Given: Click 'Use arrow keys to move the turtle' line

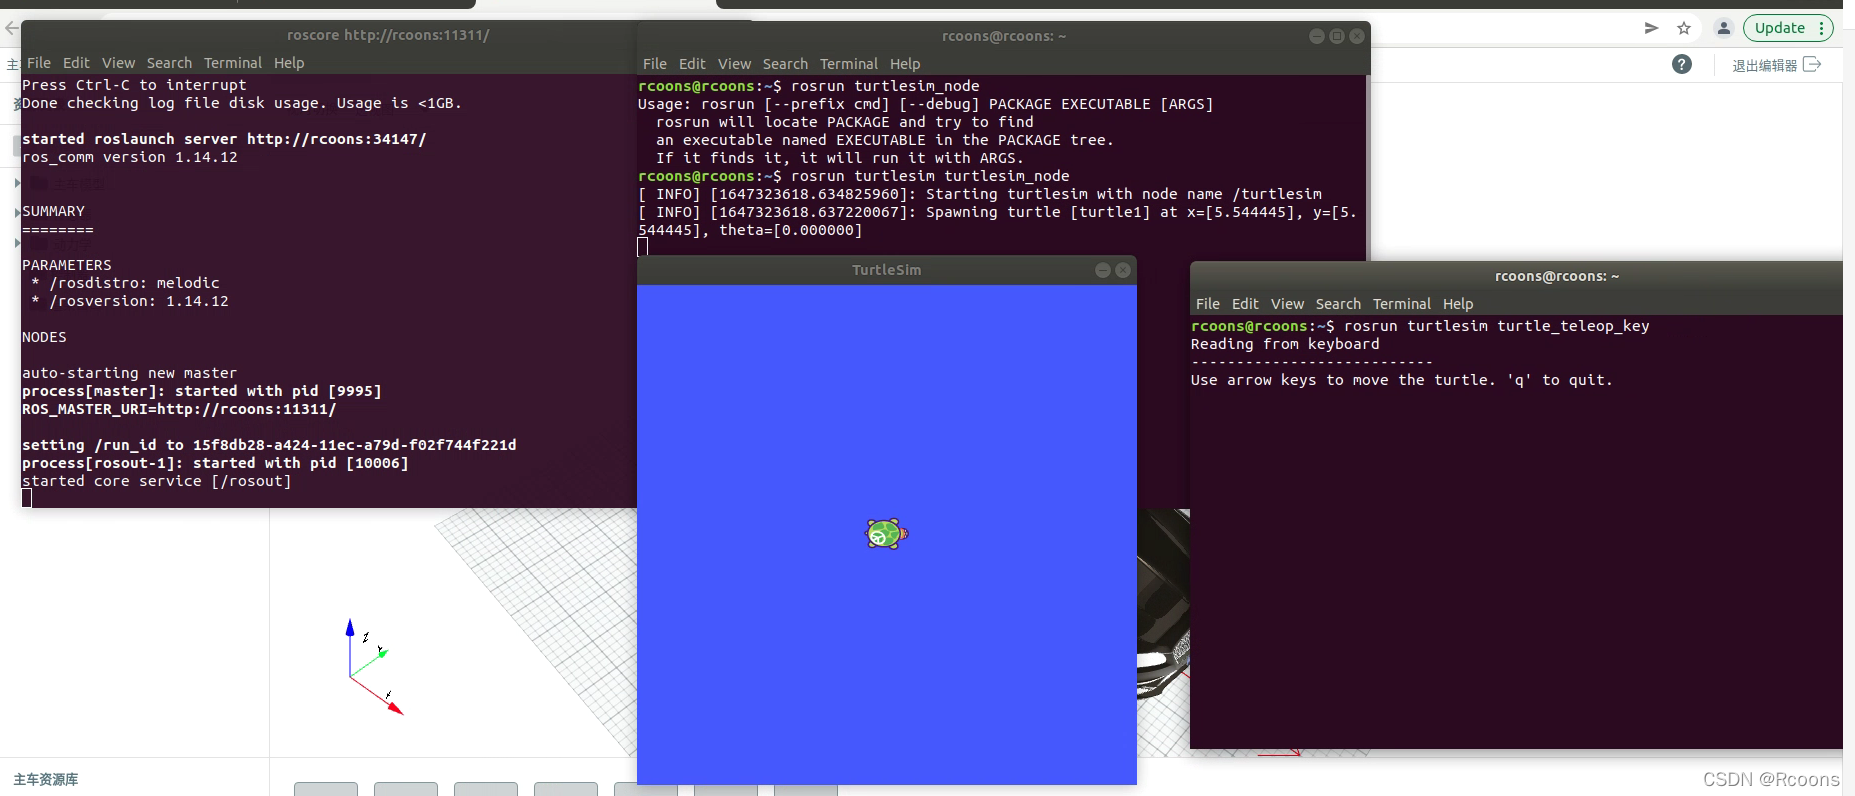Looking at the screenshot, I should [x=1401, y=381].
